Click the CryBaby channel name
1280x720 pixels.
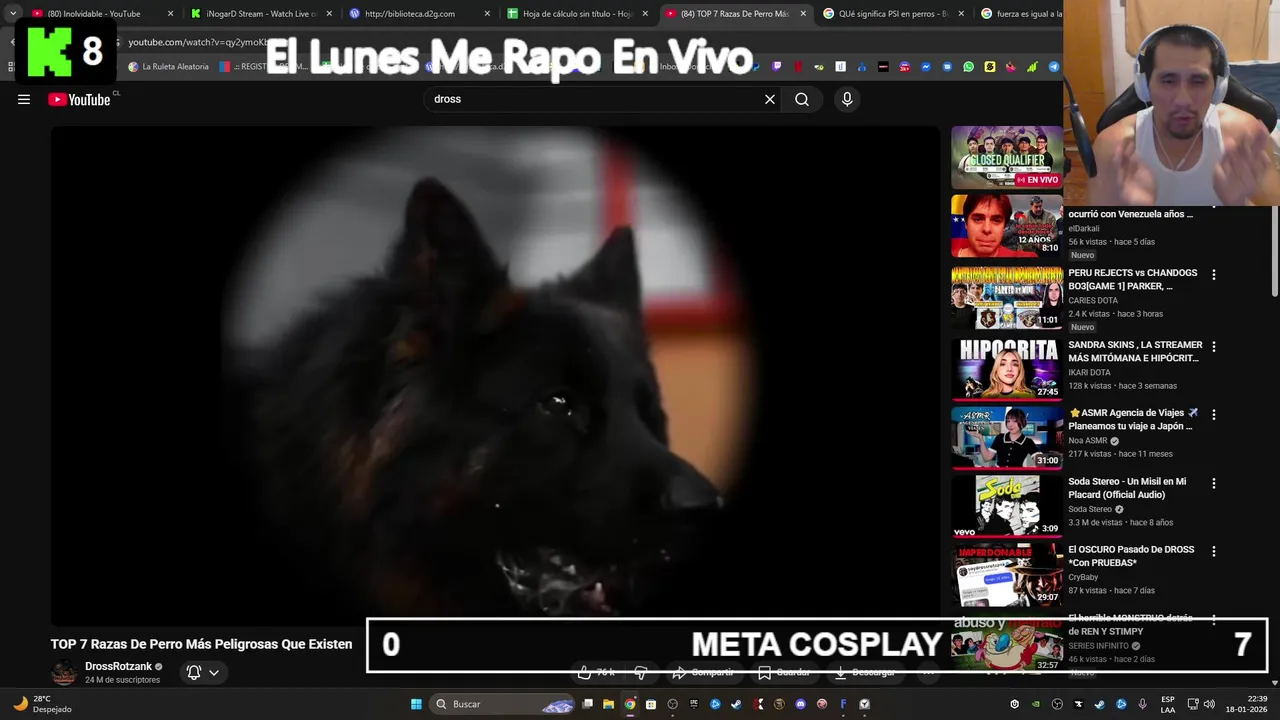[x=1083, y=577]
